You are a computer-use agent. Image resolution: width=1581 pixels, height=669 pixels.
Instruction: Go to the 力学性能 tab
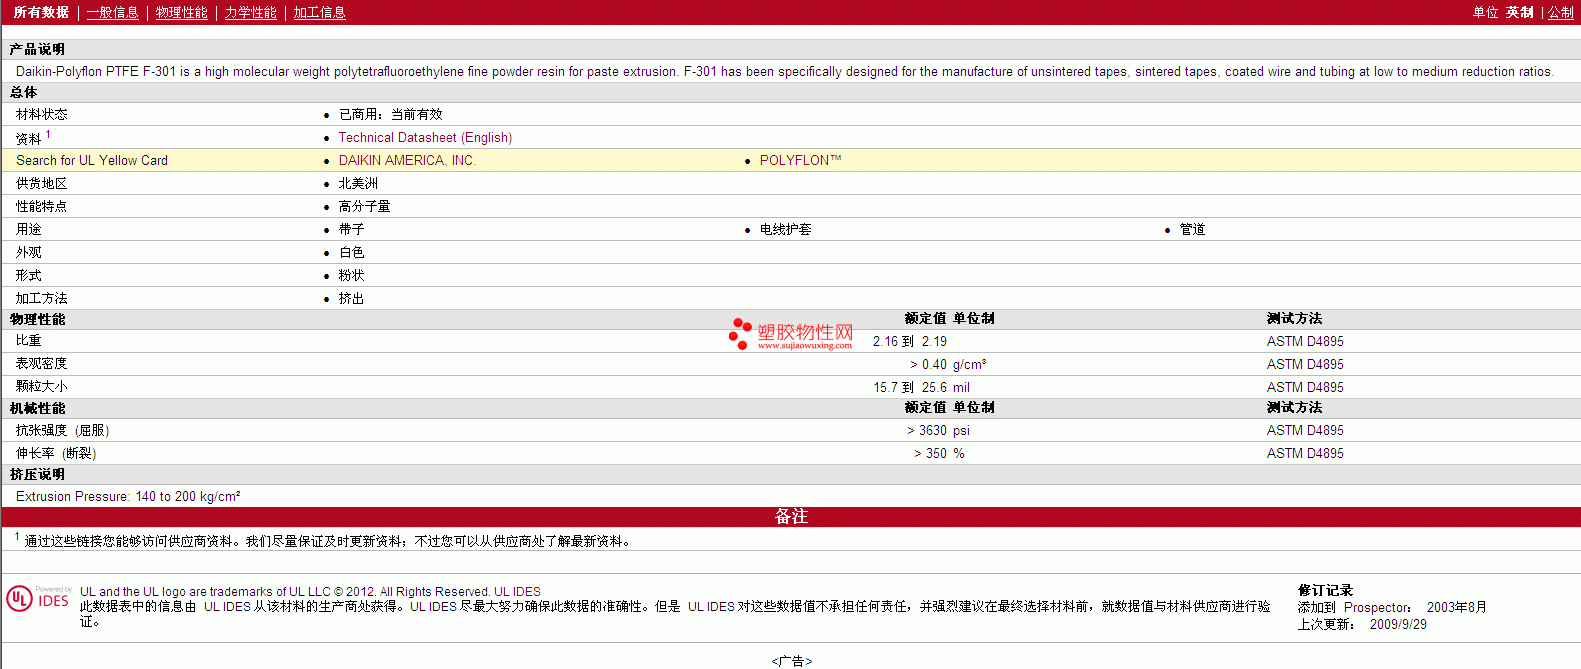click(x=250, y=12)
